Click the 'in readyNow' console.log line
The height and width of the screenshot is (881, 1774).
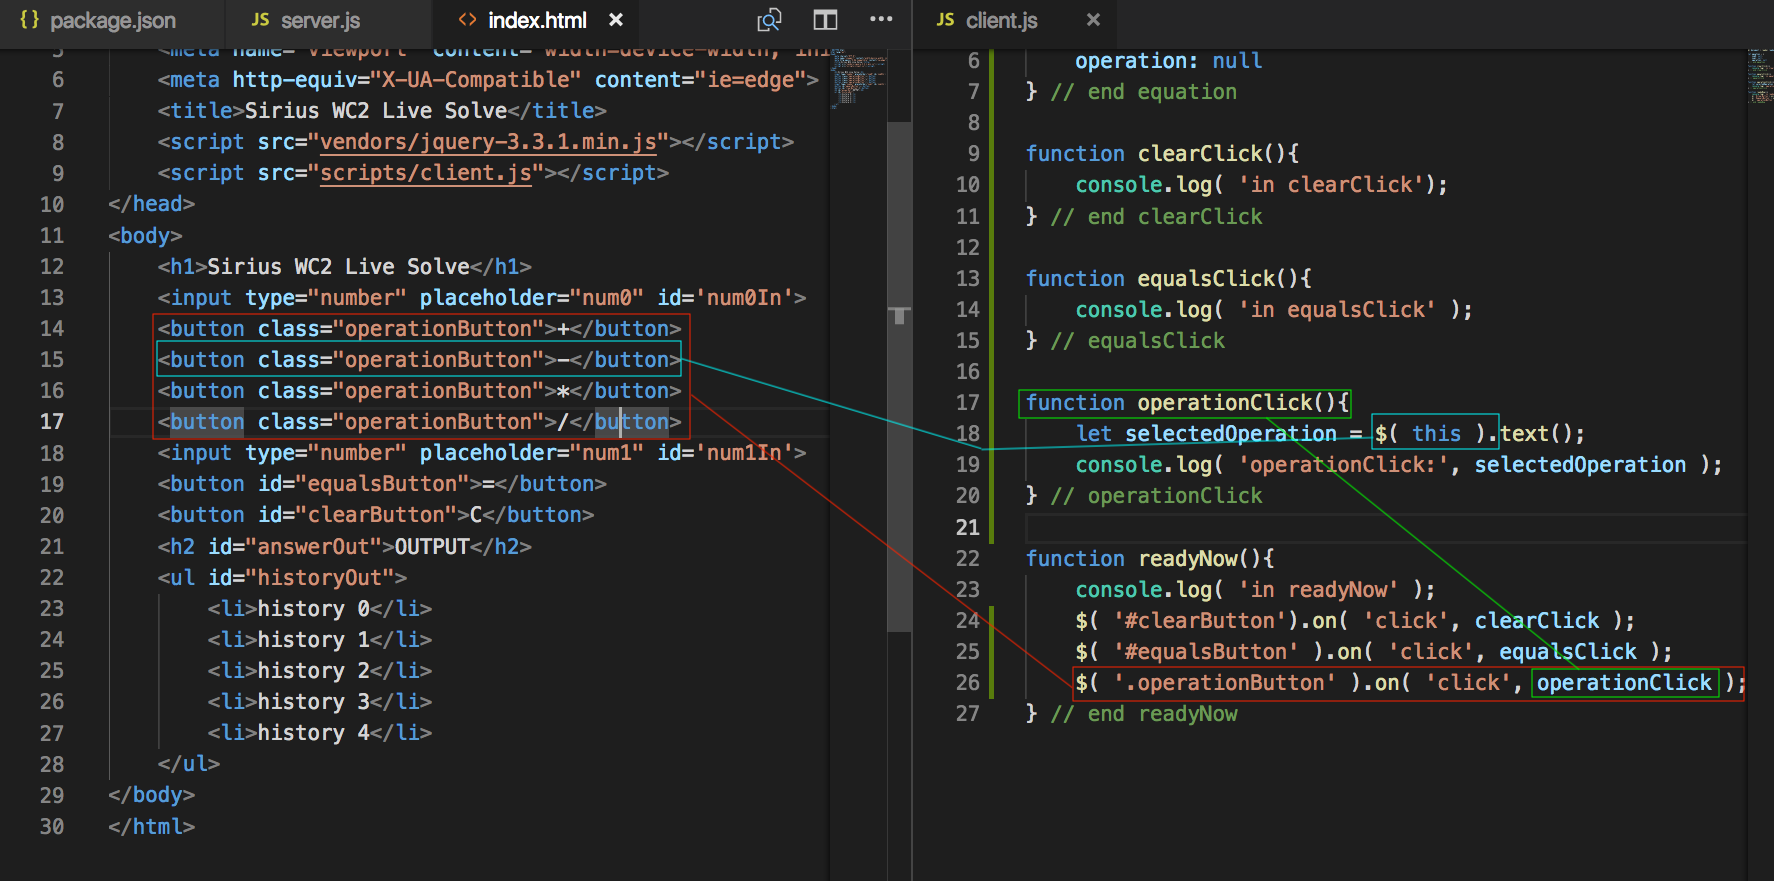[x=1256, y=590]
